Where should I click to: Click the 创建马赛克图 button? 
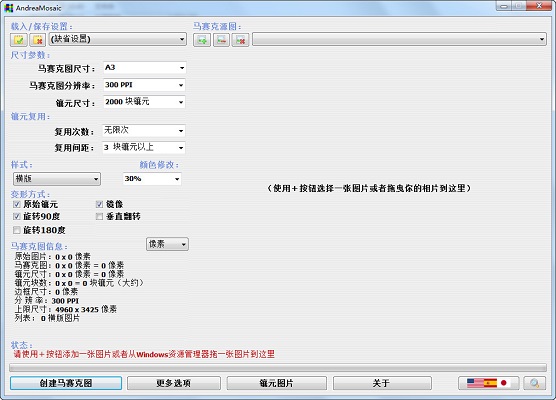point(66,383)
